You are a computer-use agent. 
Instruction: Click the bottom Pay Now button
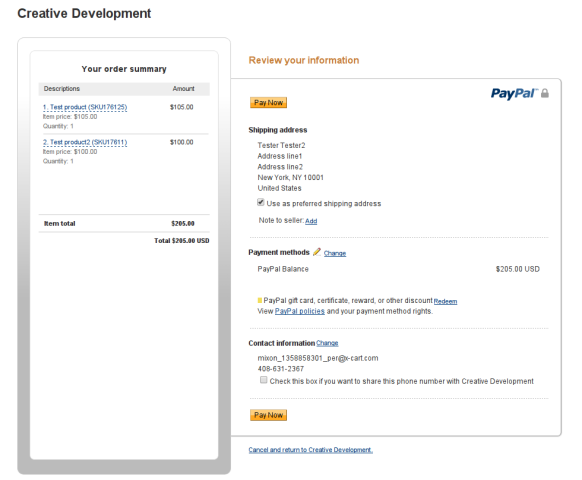click(x=268, y=415)
